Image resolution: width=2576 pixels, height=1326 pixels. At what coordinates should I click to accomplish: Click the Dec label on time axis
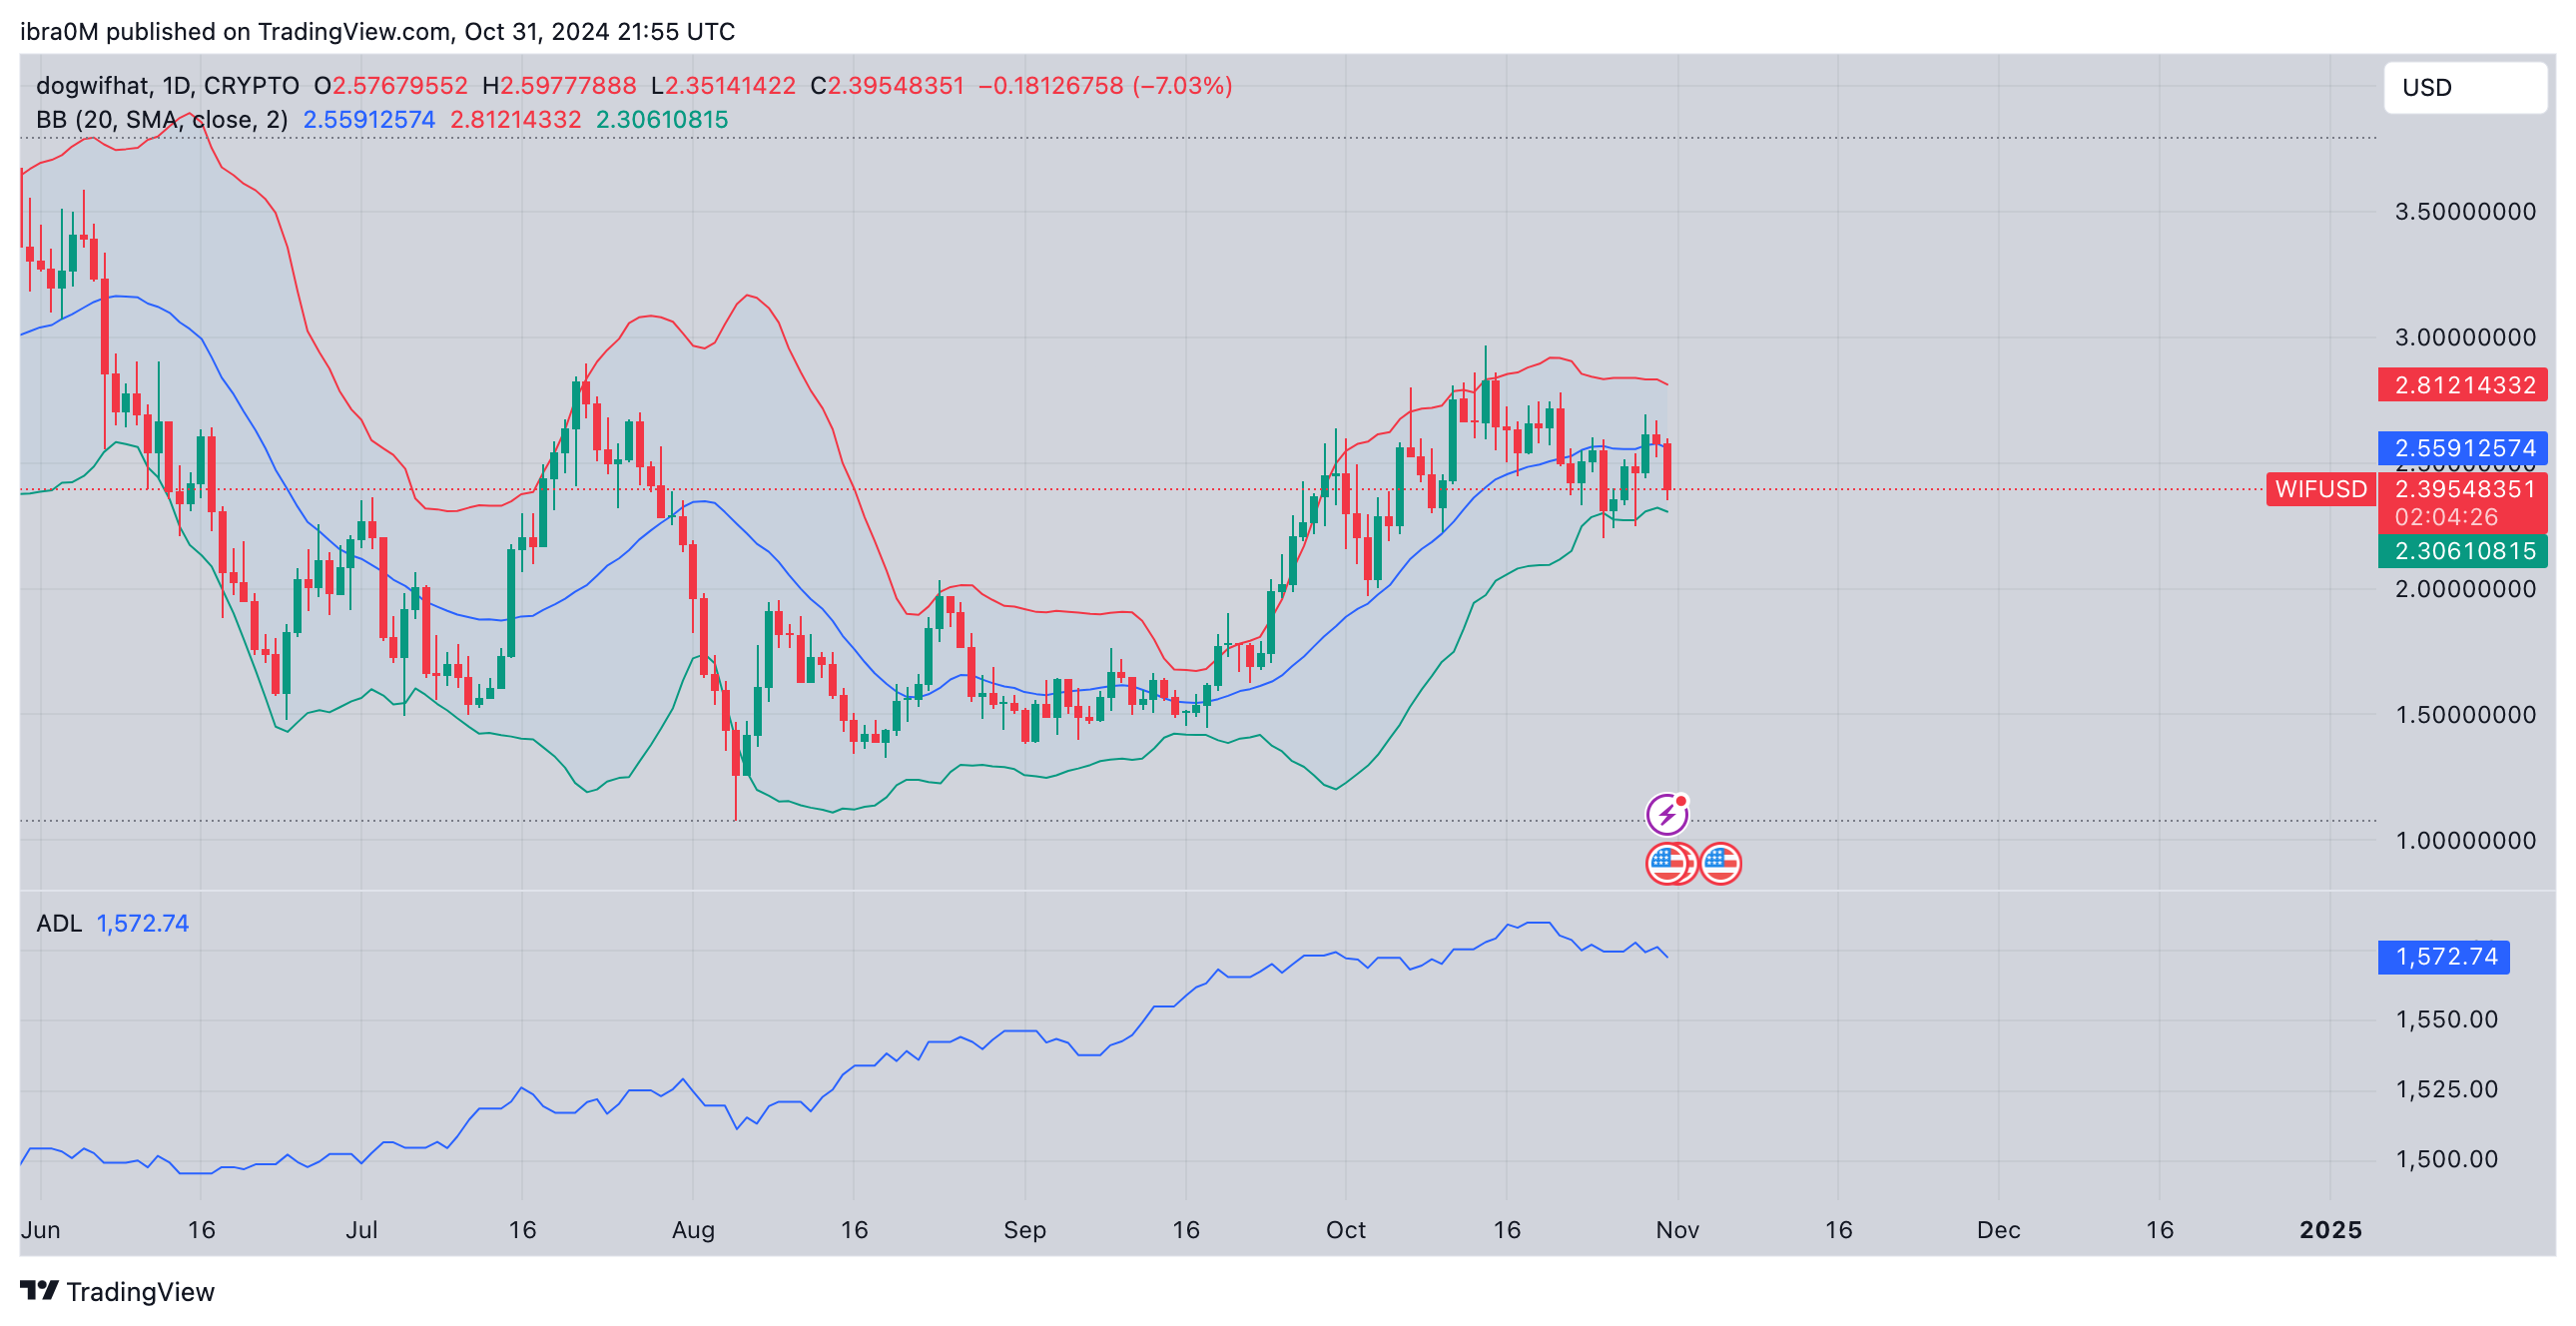click(x=1999, y=1230)
